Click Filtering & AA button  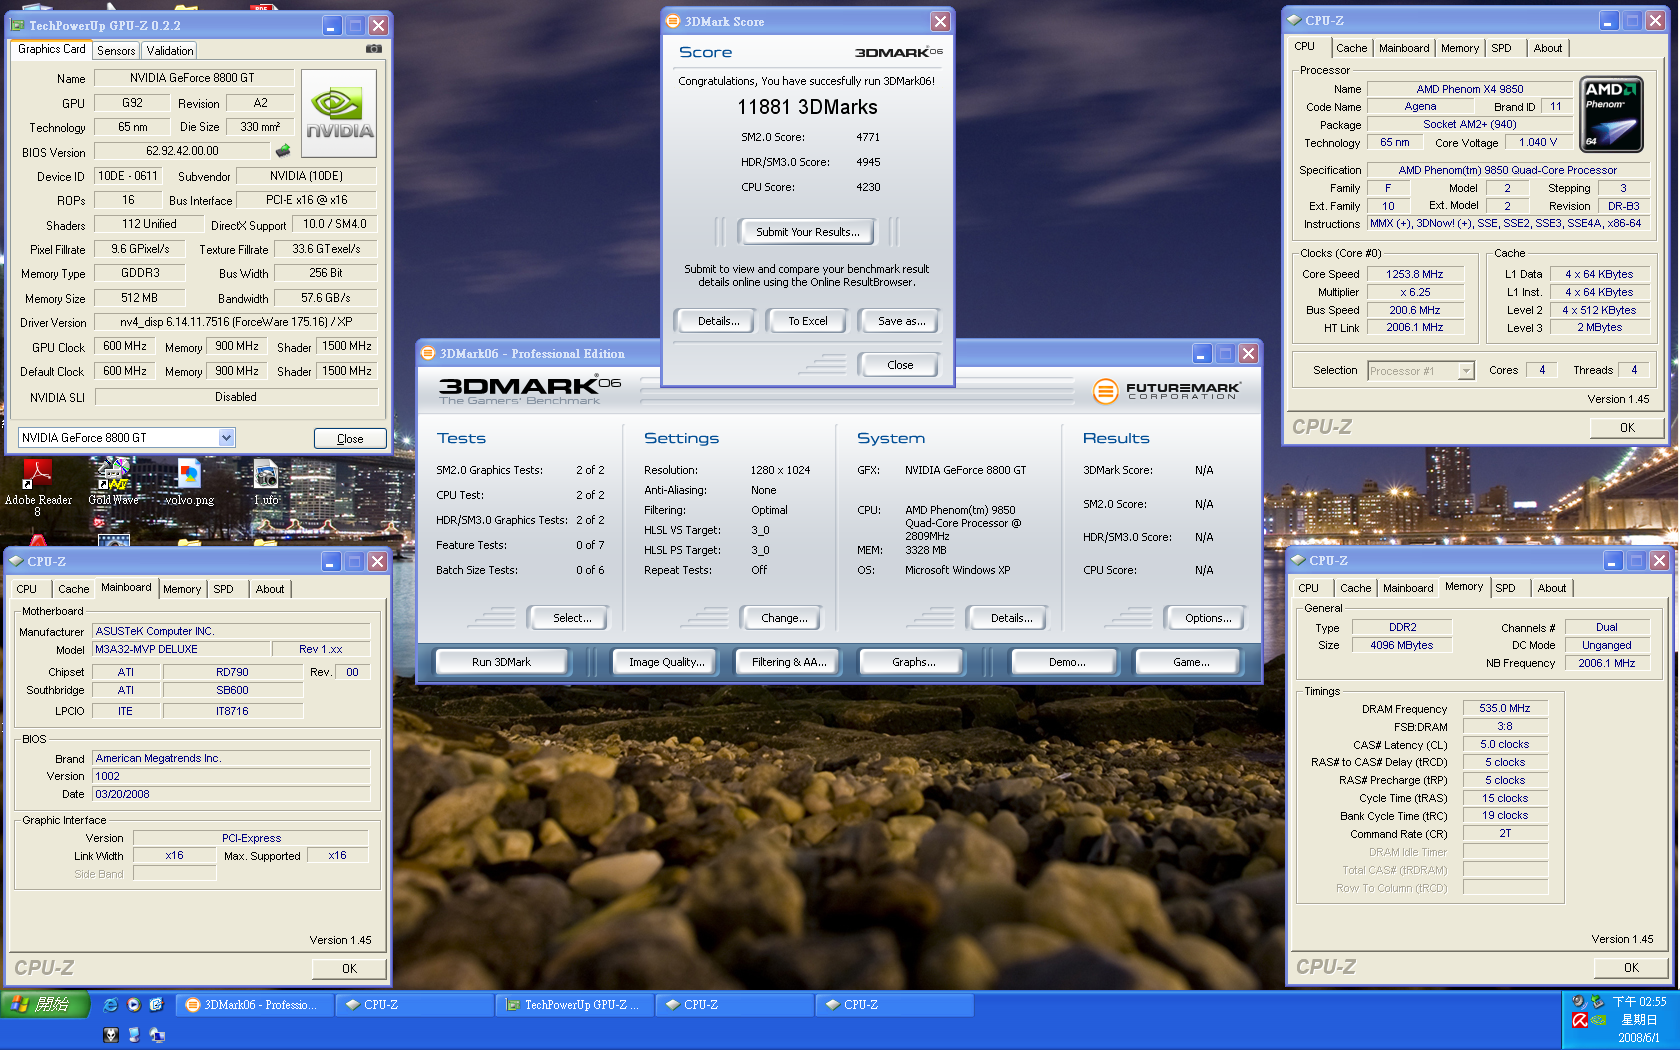point(789,662)
